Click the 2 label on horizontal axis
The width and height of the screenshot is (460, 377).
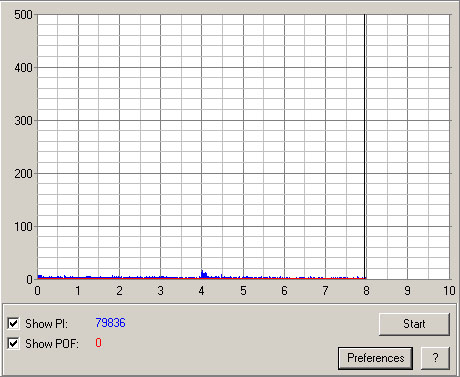click(119, 291)
